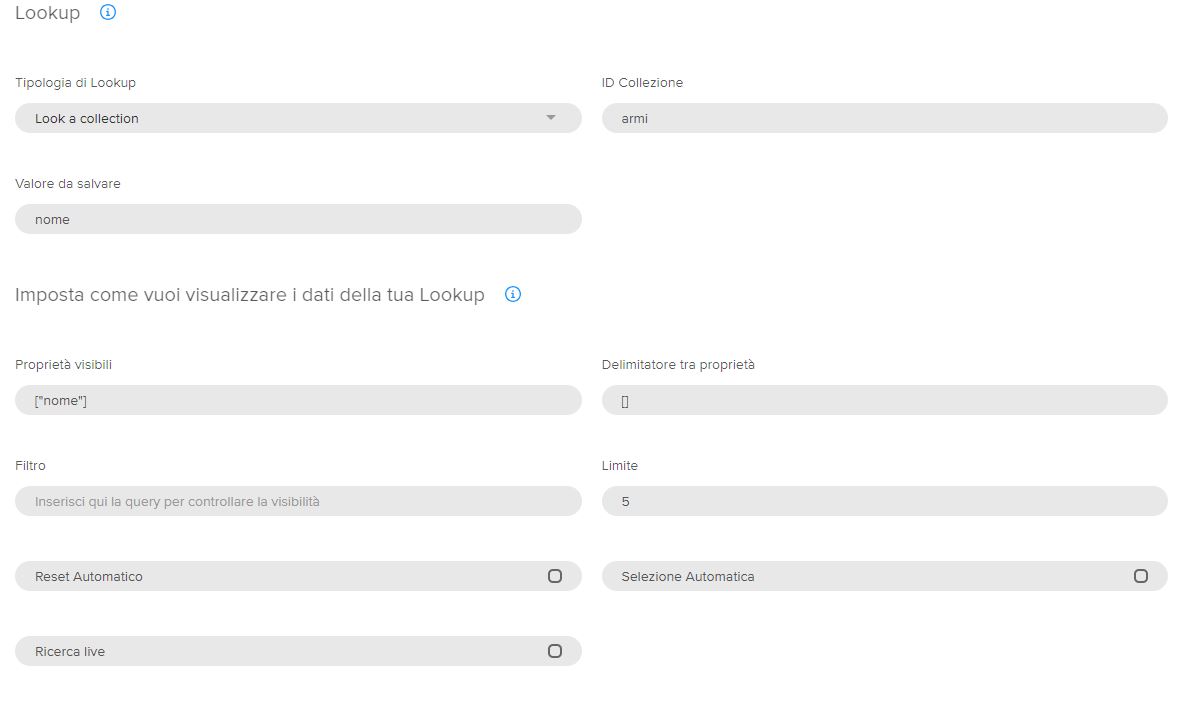Click the 'Tipologia di Lookup' label
The width and height of the screenshot is (1188, 713).
coord(75,83)
